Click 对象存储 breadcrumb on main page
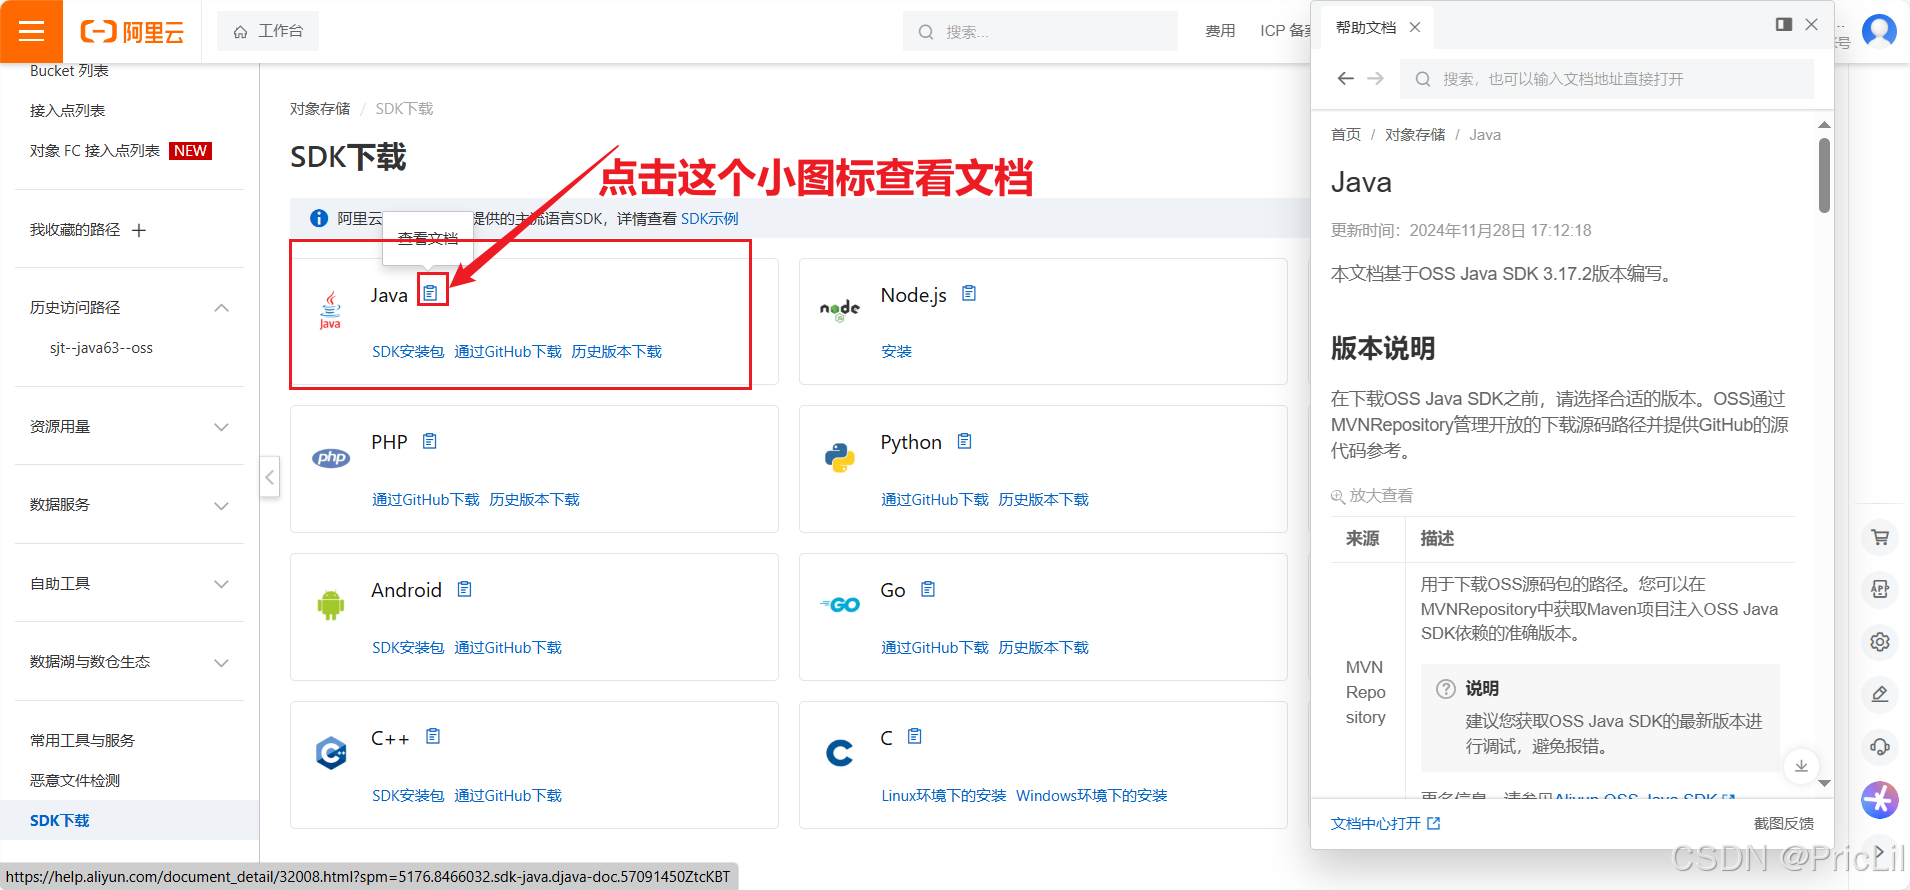 tap(320, 109)
